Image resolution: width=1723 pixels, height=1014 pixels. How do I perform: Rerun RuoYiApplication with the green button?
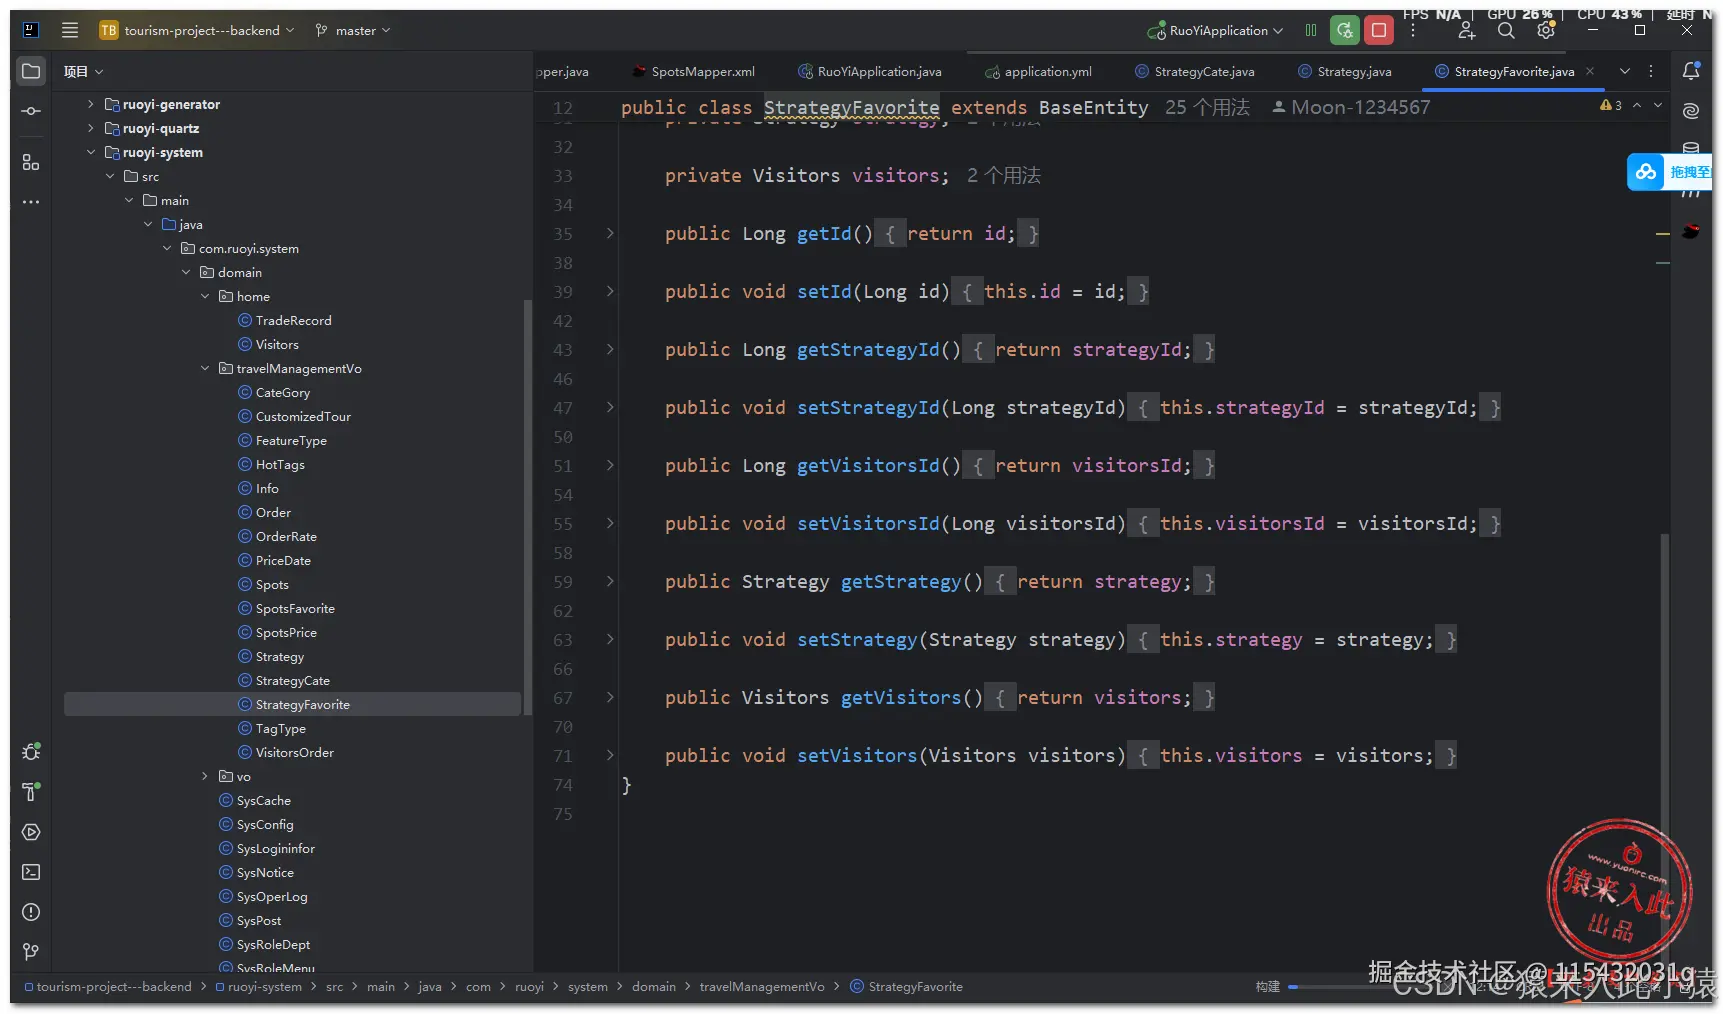point(1345,30)
